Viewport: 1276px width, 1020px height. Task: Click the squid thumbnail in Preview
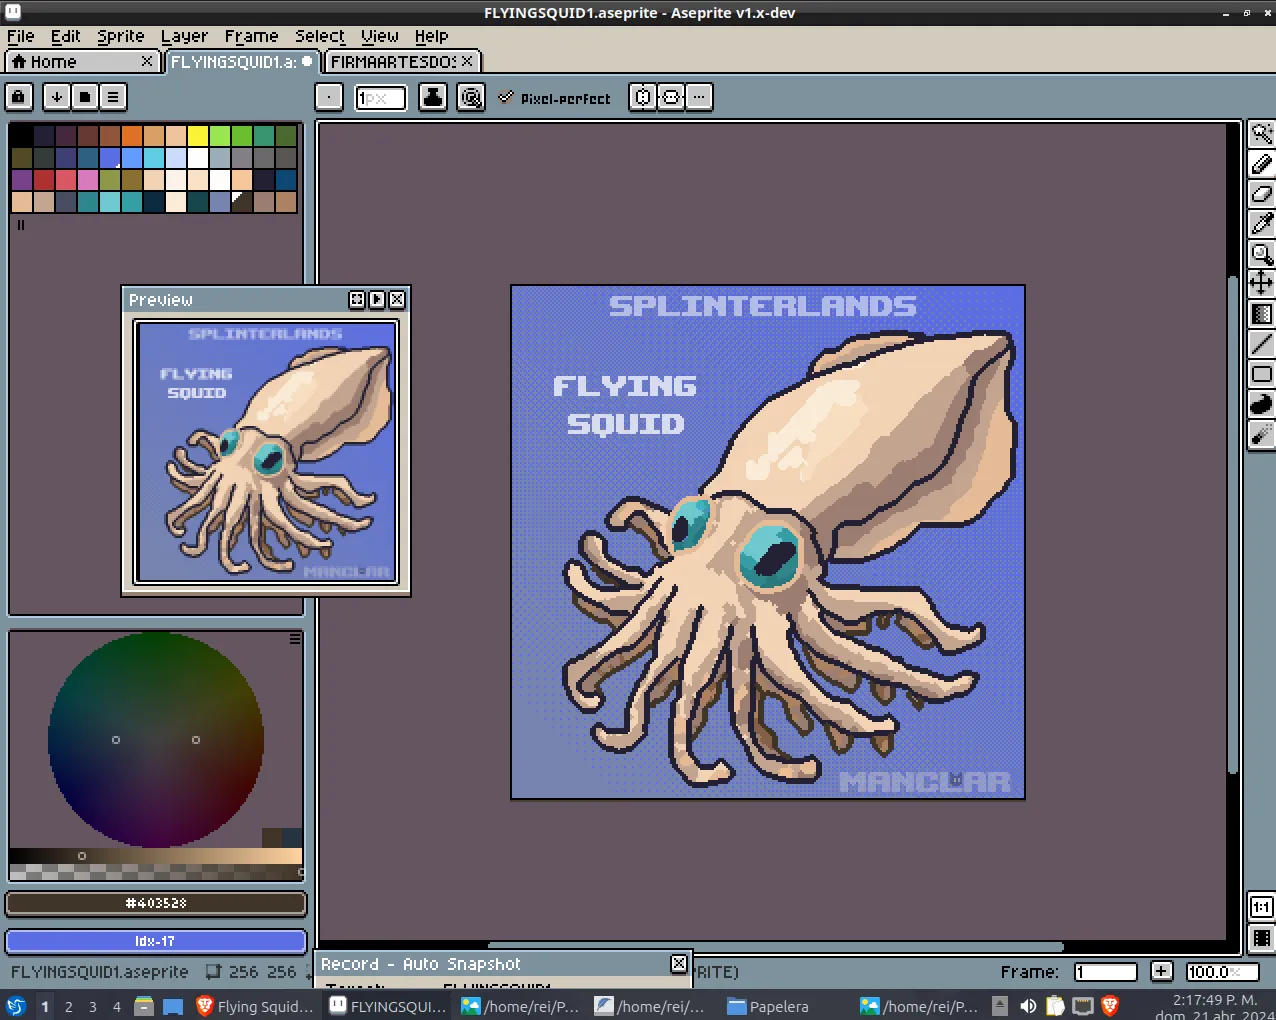(x=266, y=452)
